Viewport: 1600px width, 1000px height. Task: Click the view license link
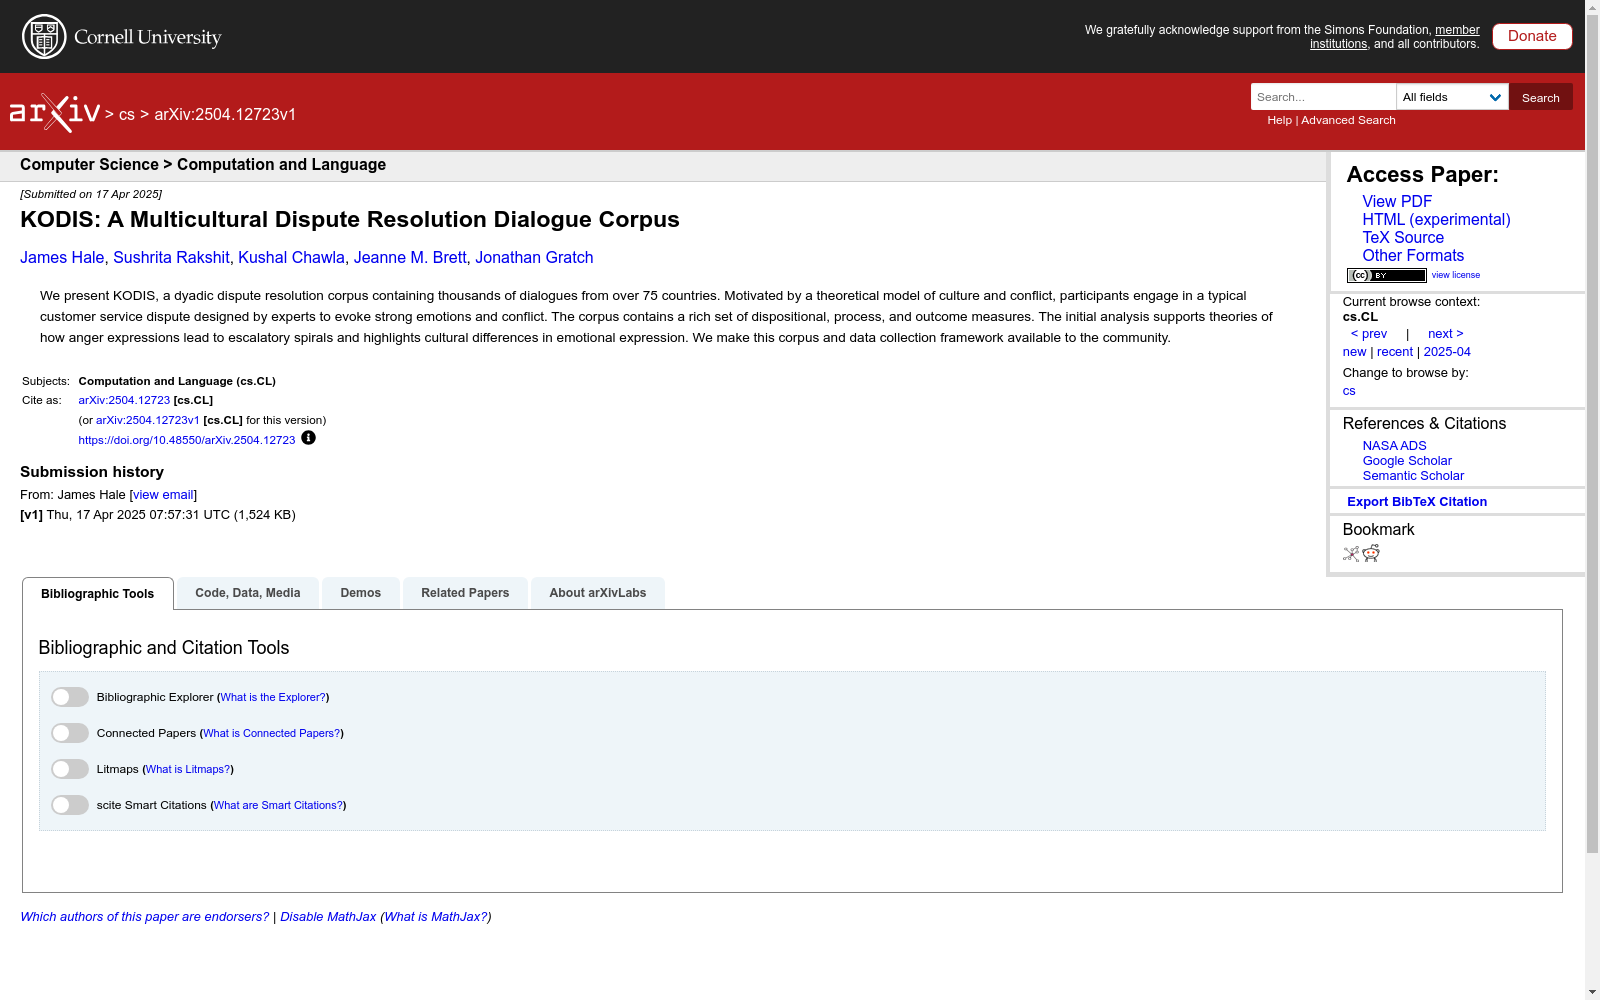(x=1456, y=275)
